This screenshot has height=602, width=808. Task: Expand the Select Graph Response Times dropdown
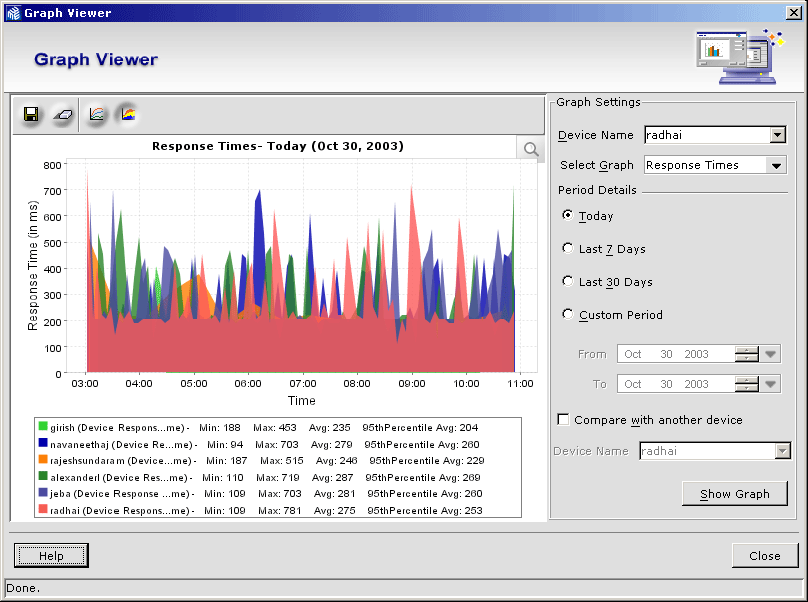pos(776,166)
